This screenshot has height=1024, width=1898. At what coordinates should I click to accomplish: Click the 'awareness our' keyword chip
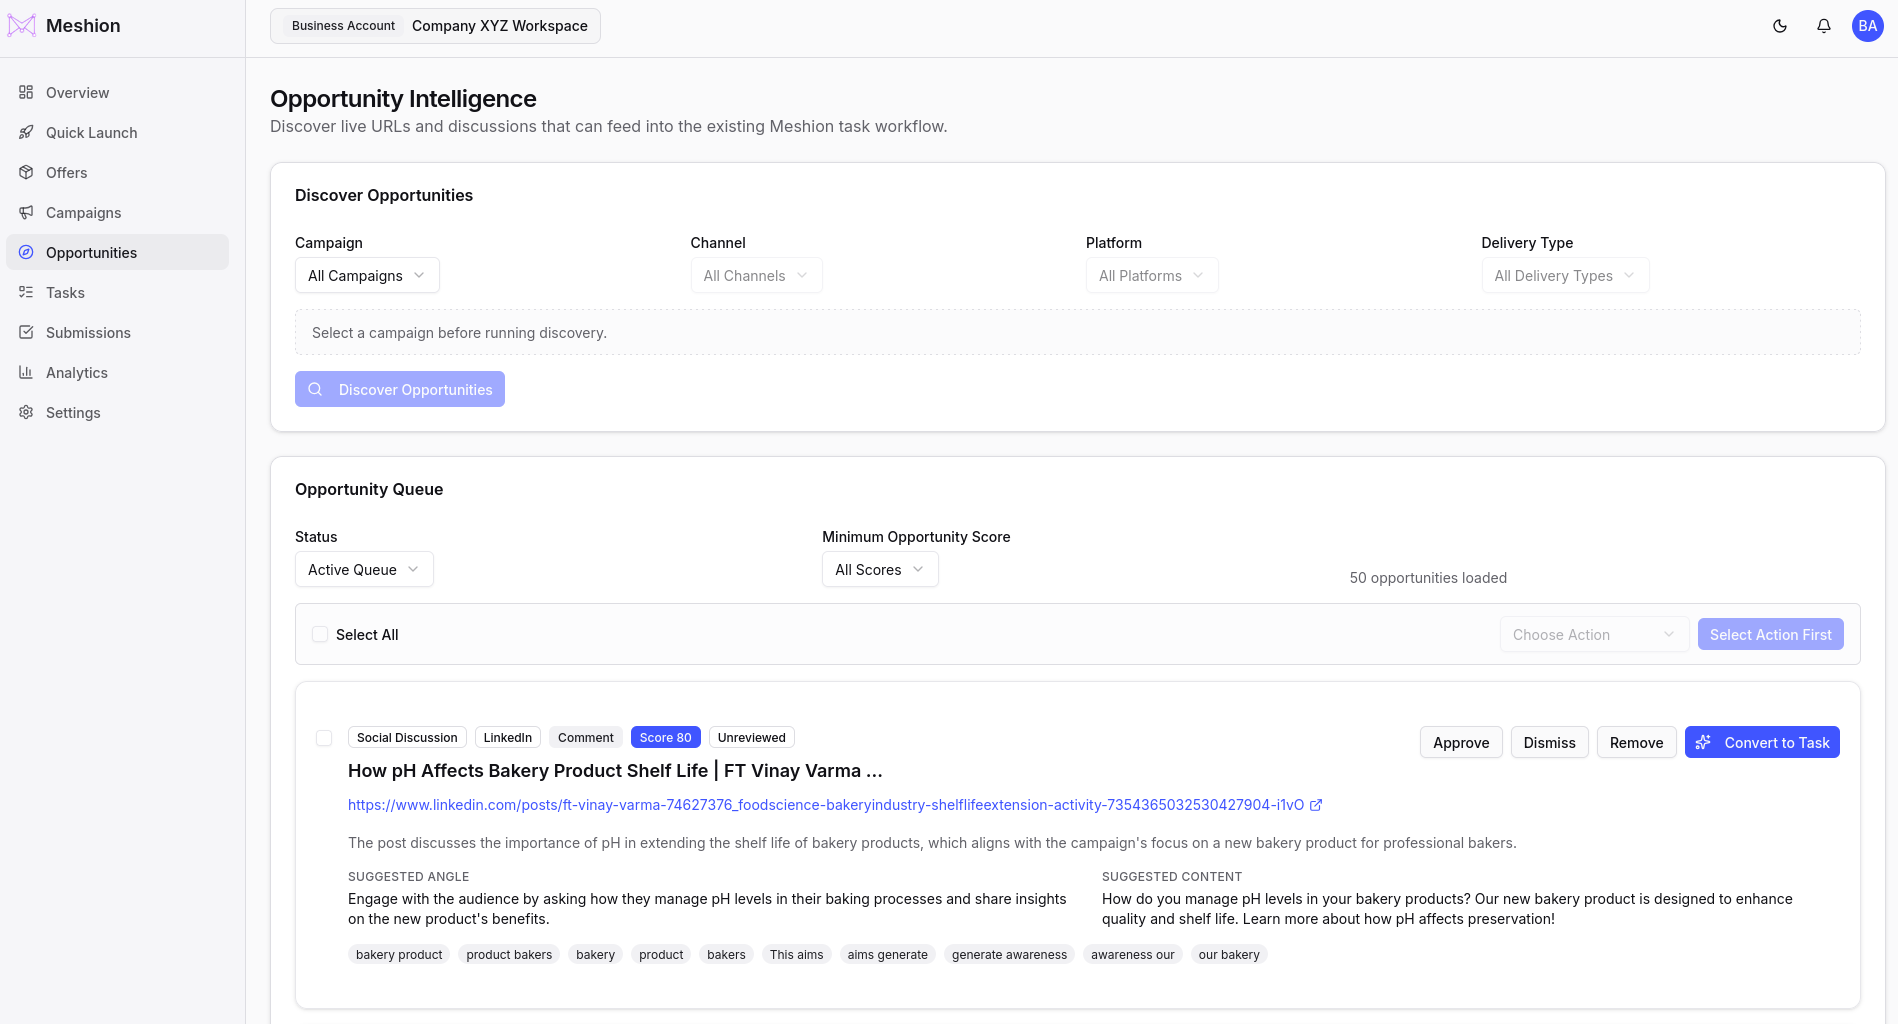(1133, 954)
